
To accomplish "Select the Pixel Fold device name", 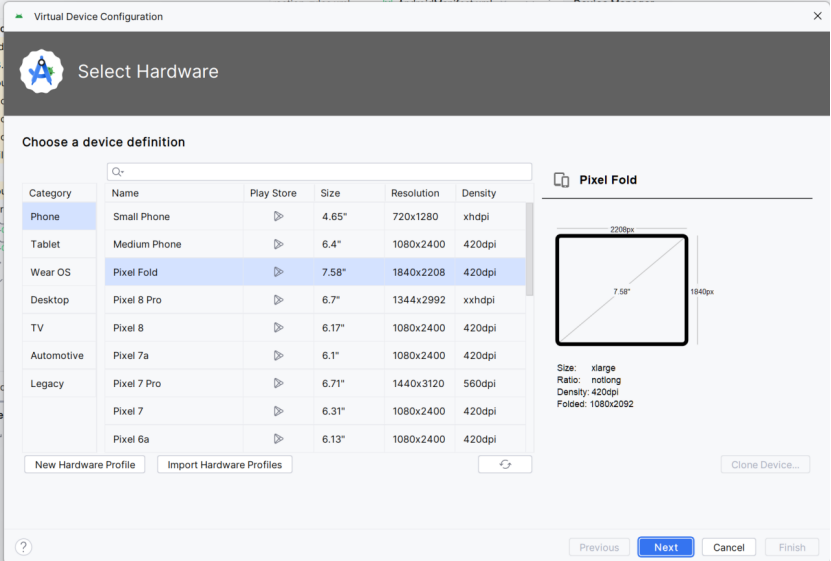I will [x=135, y=272].
